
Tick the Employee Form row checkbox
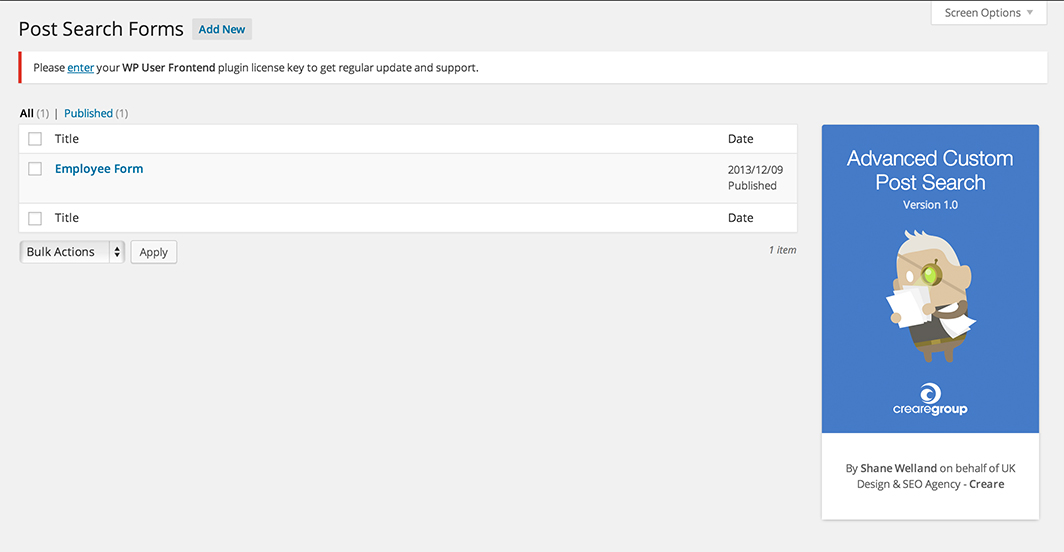35,169
